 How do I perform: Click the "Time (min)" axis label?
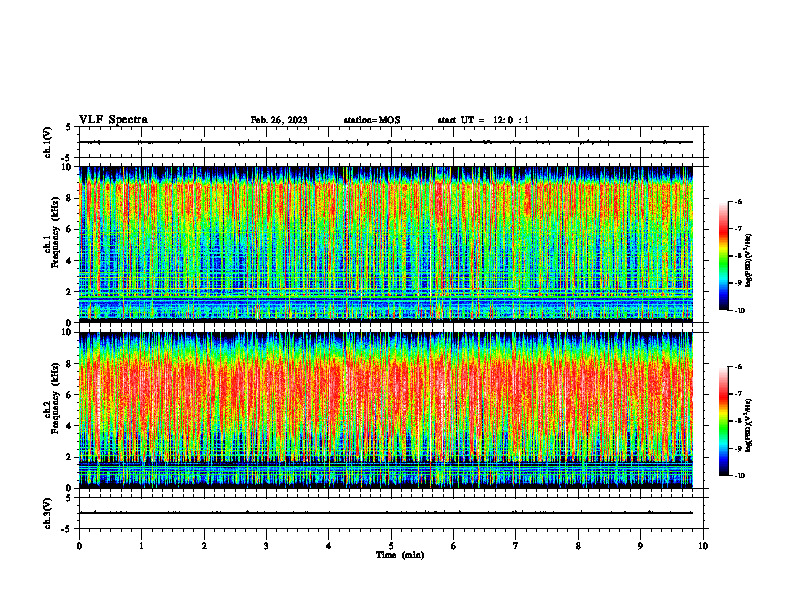tap(400, 555)
